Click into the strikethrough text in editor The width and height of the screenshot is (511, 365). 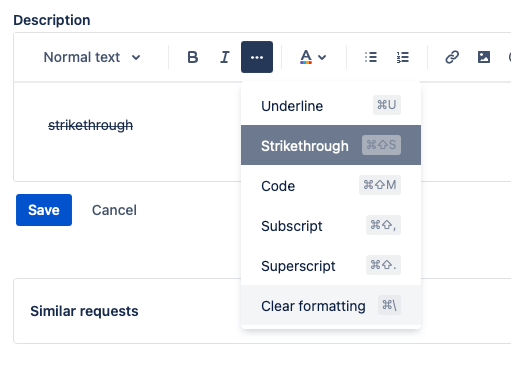(90, 125)
